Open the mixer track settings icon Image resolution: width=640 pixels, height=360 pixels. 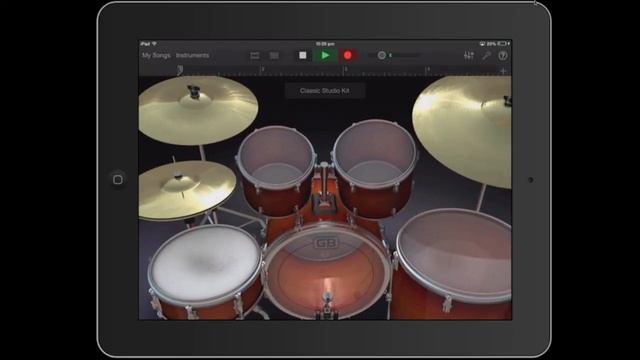click(469, 55)
